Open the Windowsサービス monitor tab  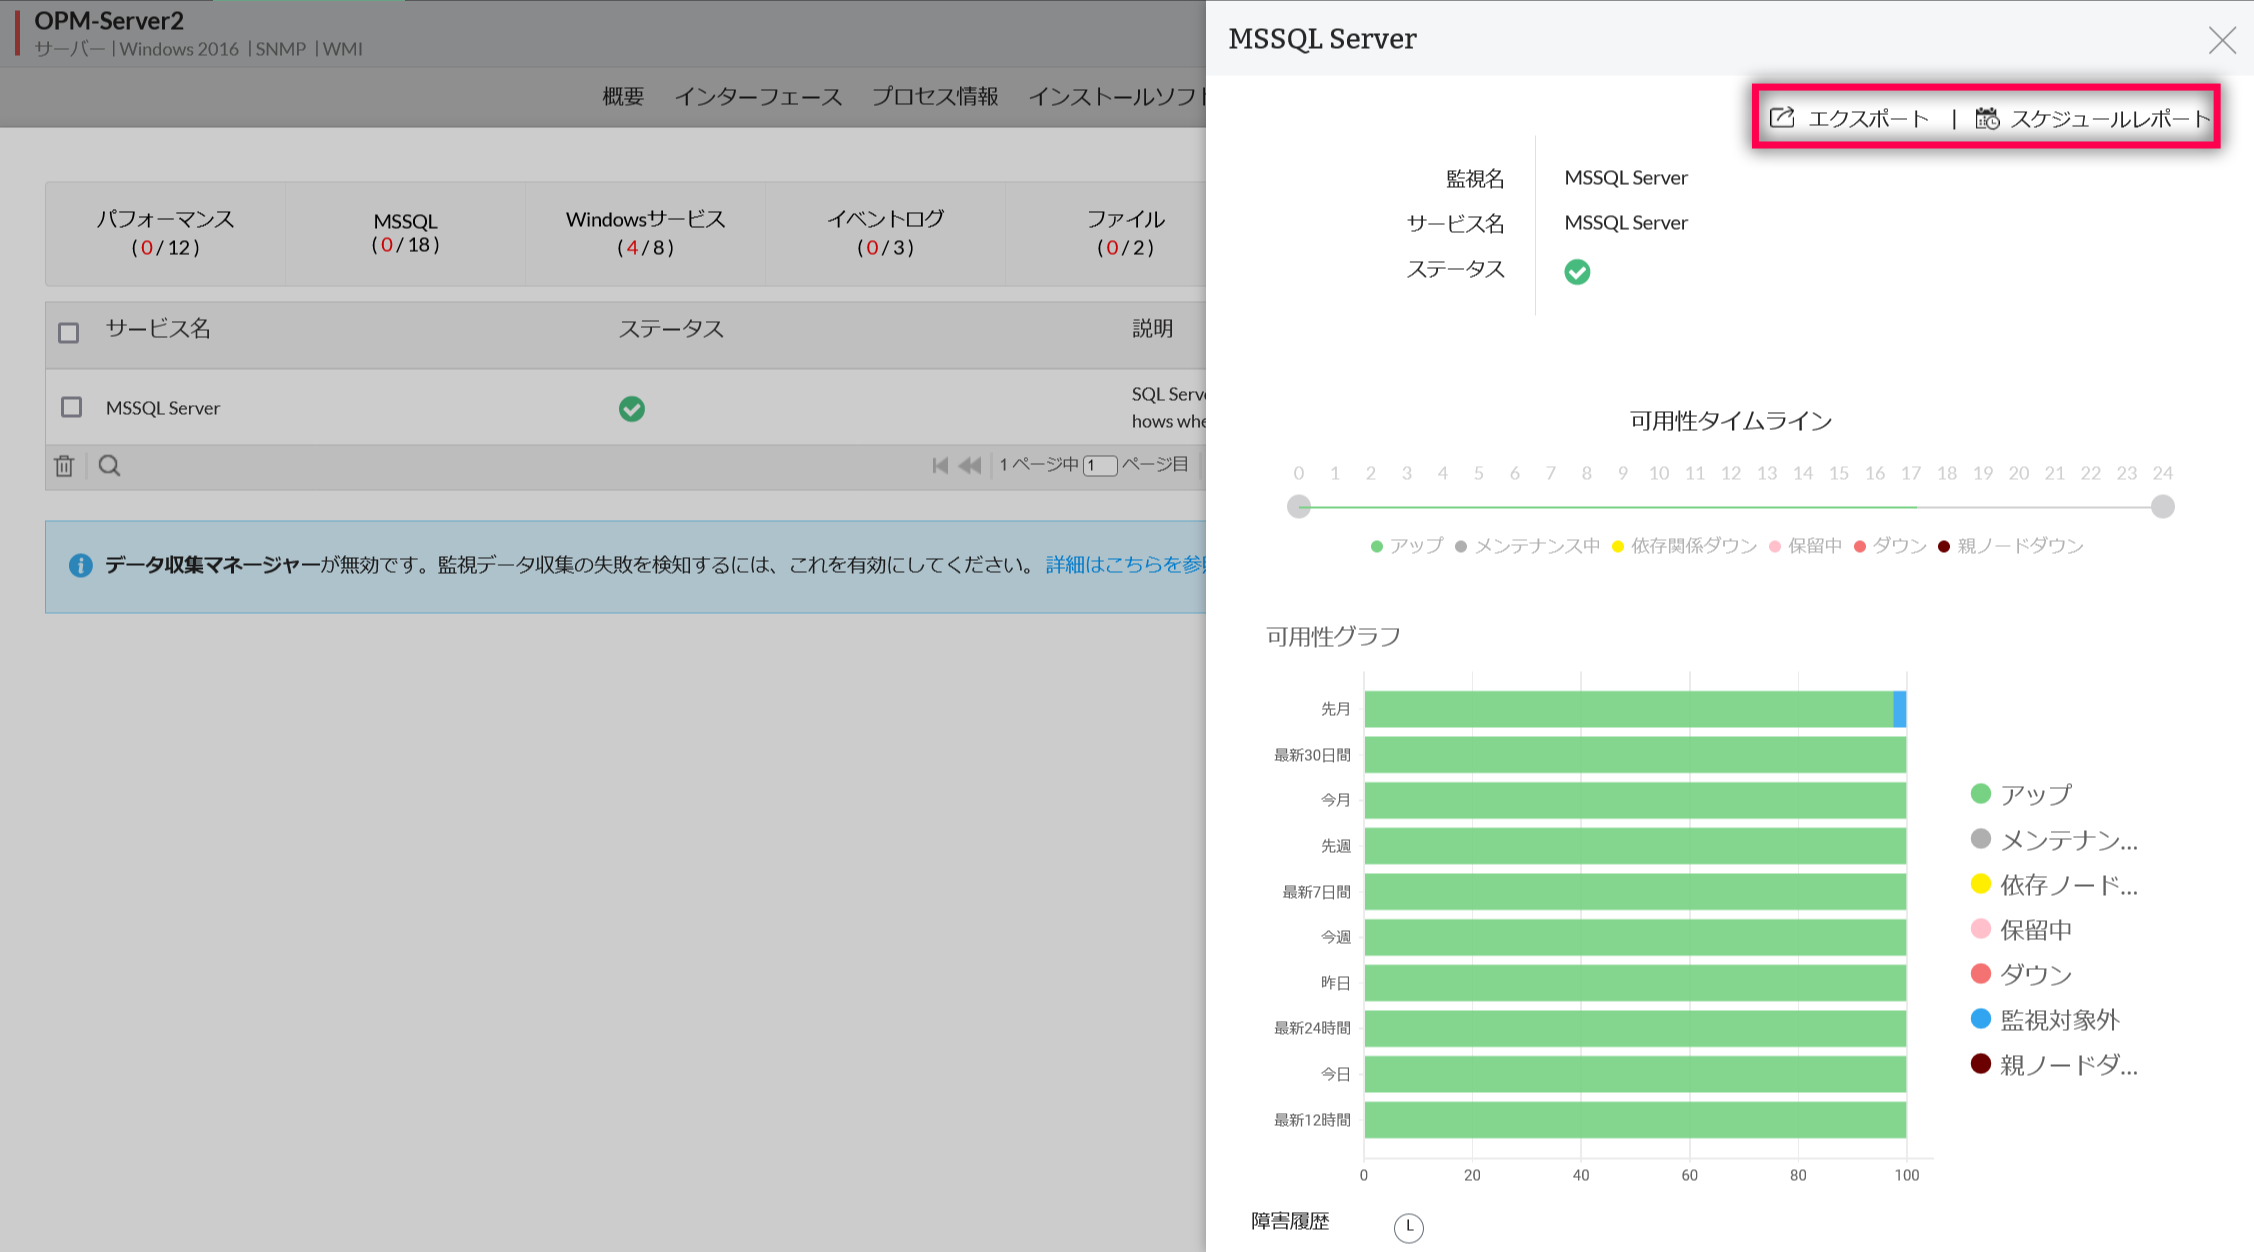point(645,232)
